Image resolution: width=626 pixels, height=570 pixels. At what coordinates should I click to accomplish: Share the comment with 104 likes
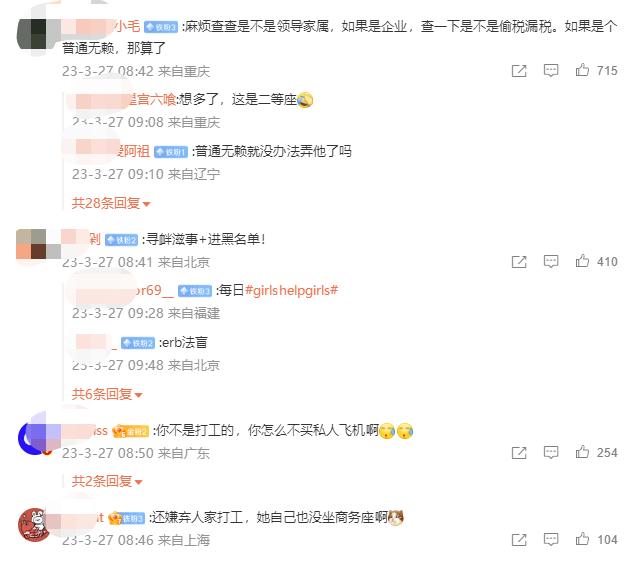click(x=519, y=540)
